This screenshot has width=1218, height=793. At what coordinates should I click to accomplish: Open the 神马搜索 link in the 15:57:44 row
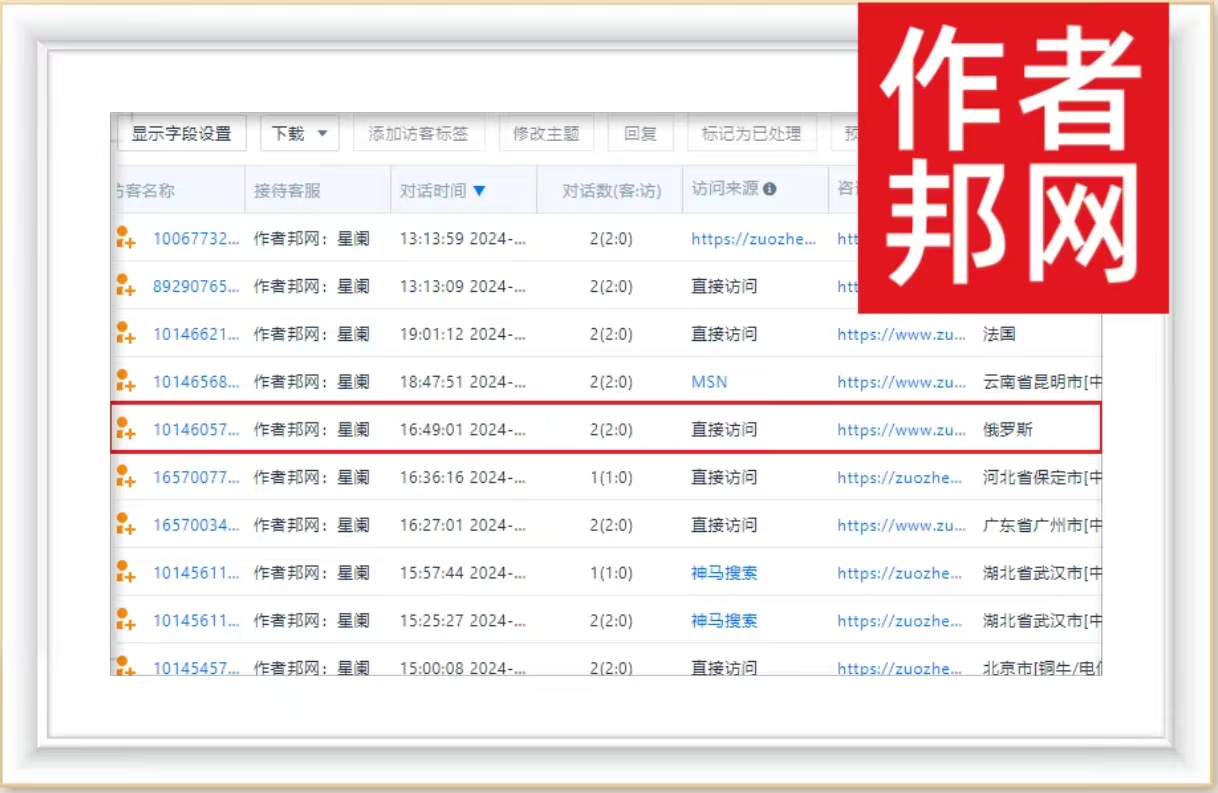coord(724,572)
